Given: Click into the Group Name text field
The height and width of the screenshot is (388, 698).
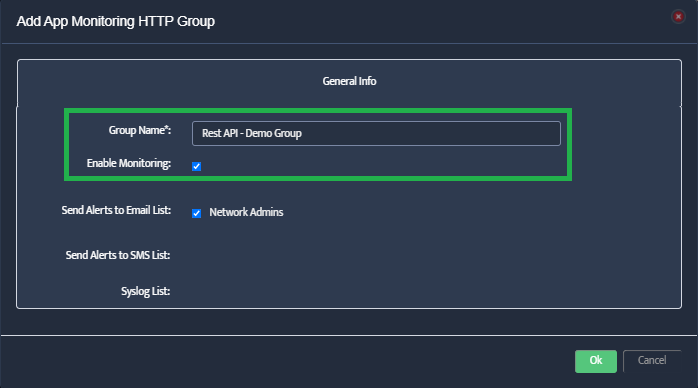Looking at the screenshot, I should point(376,133).
